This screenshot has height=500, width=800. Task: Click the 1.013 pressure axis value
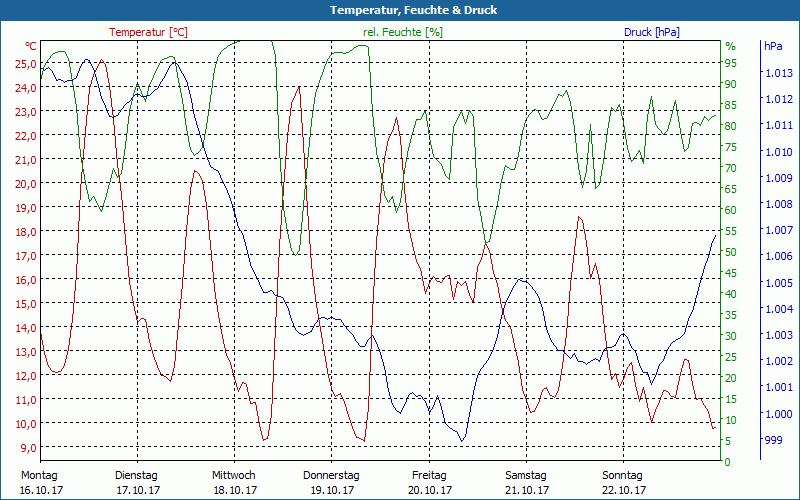(777, 73)
